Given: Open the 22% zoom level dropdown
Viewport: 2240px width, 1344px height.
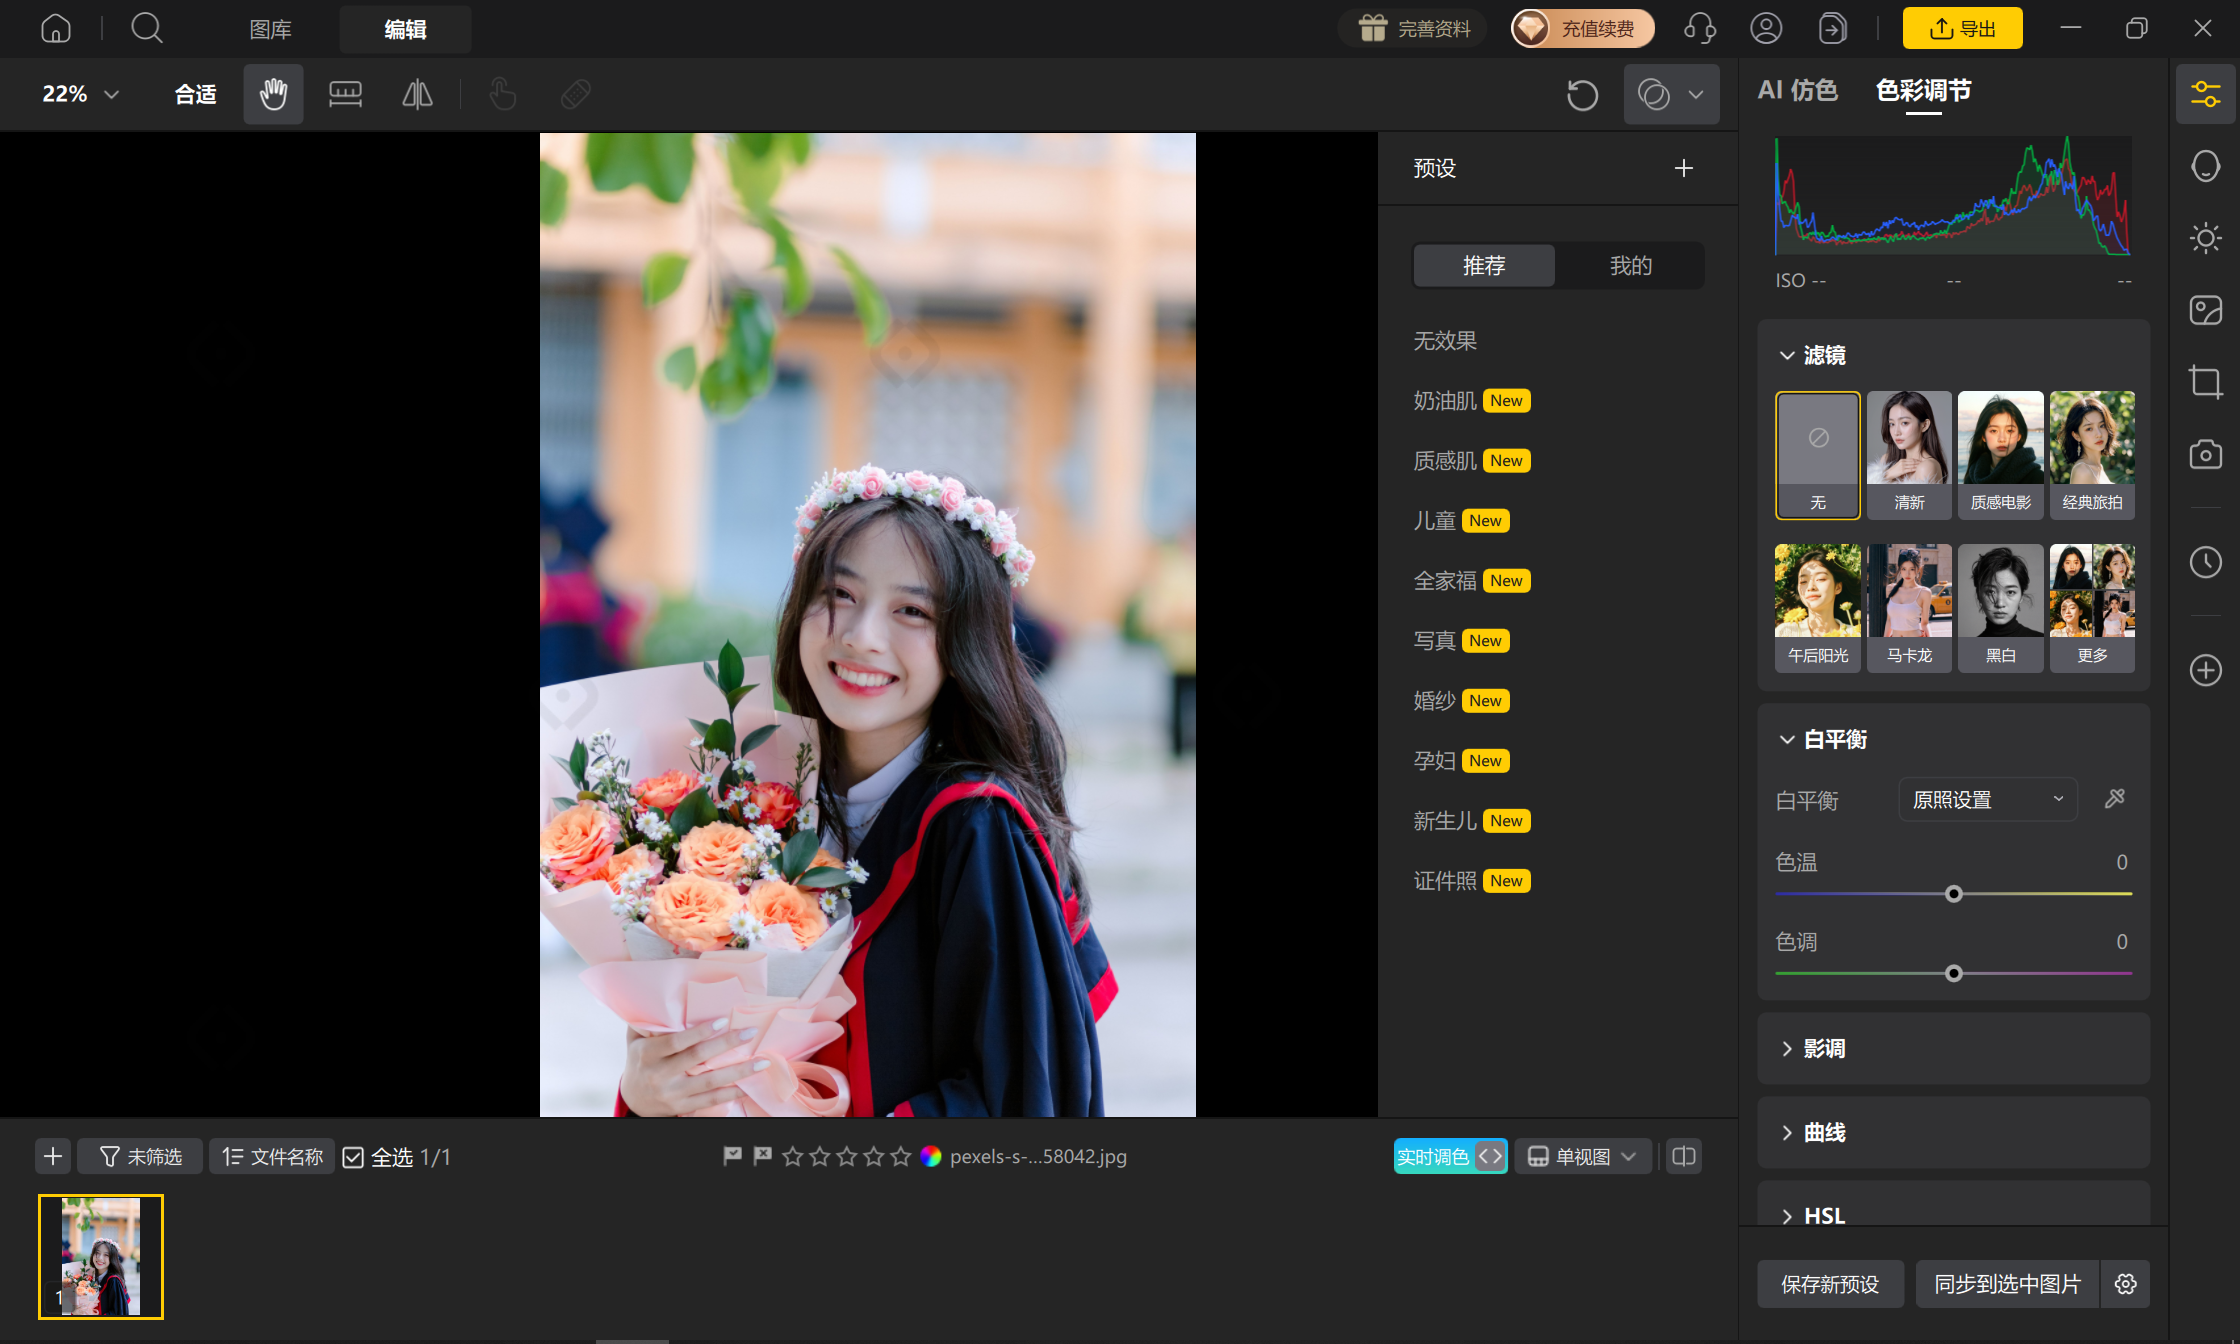Looking at the screenshot, I should point(80,94).
